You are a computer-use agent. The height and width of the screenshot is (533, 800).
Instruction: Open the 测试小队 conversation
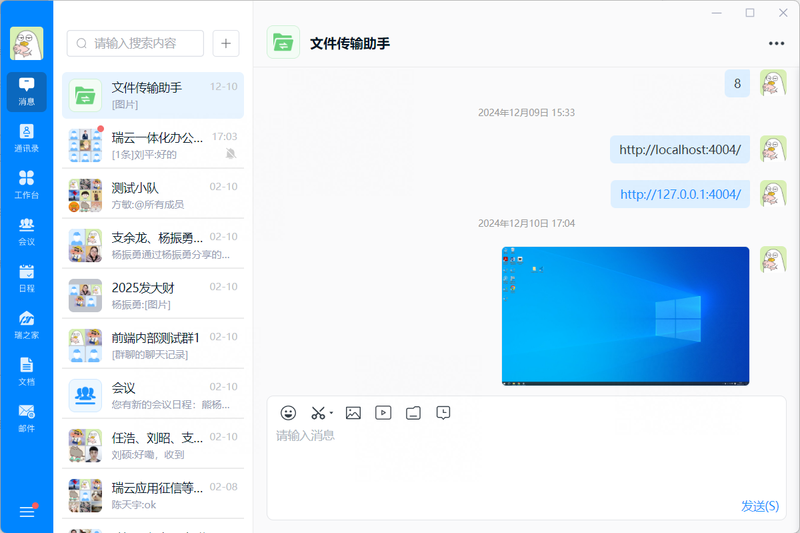pos(153,195)
